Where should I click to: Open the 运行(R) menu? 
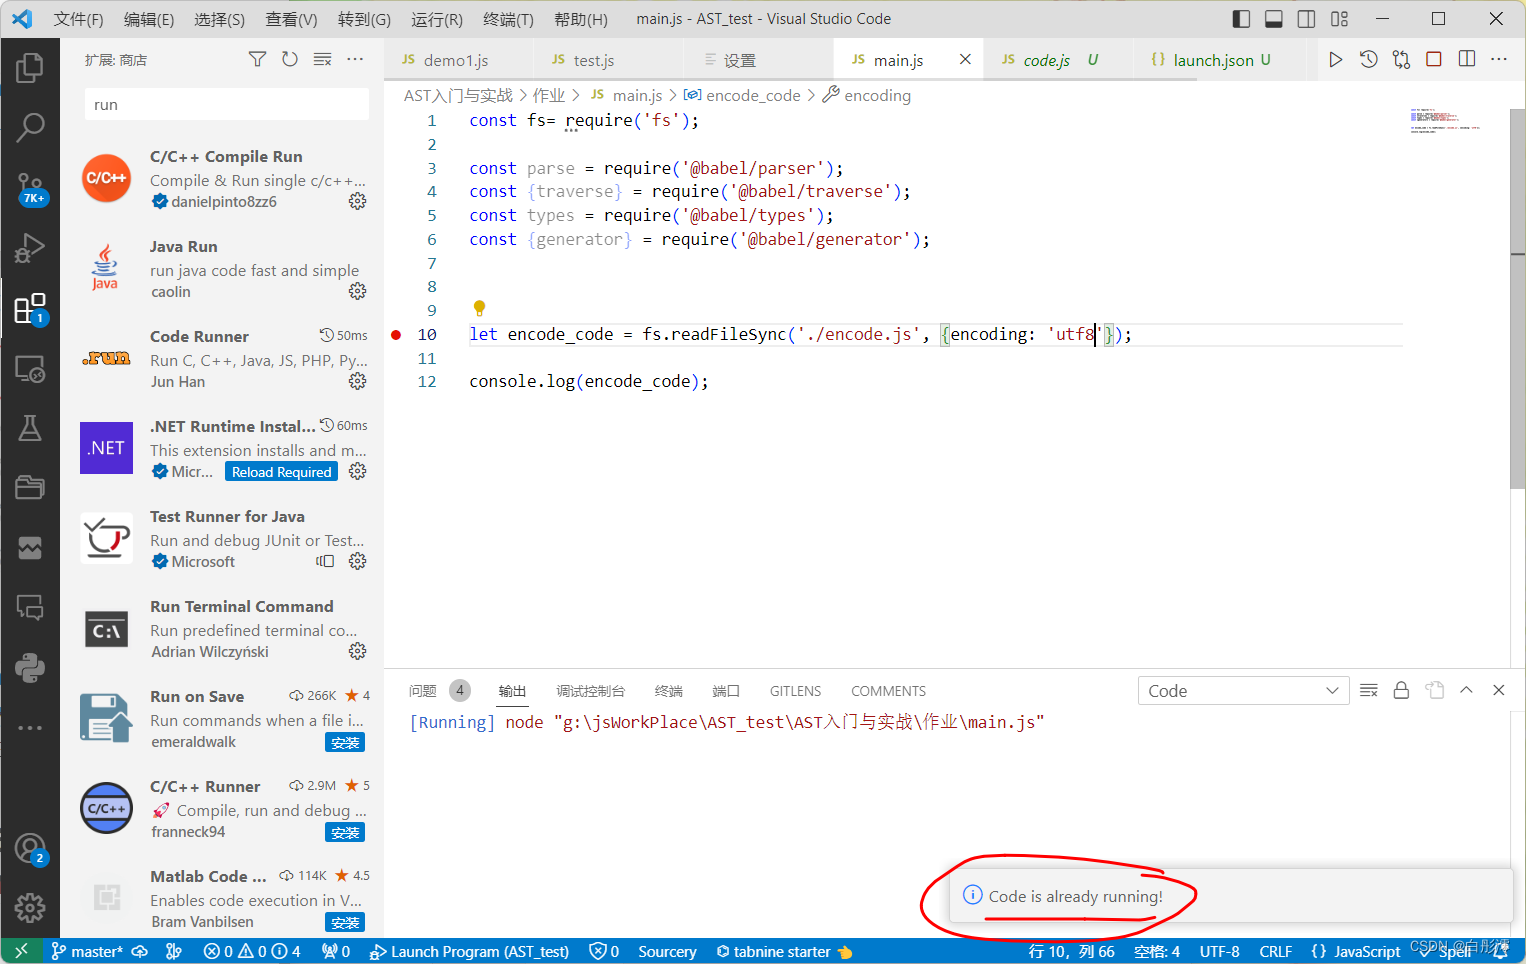pyautogui.click(x=437, y=19)
